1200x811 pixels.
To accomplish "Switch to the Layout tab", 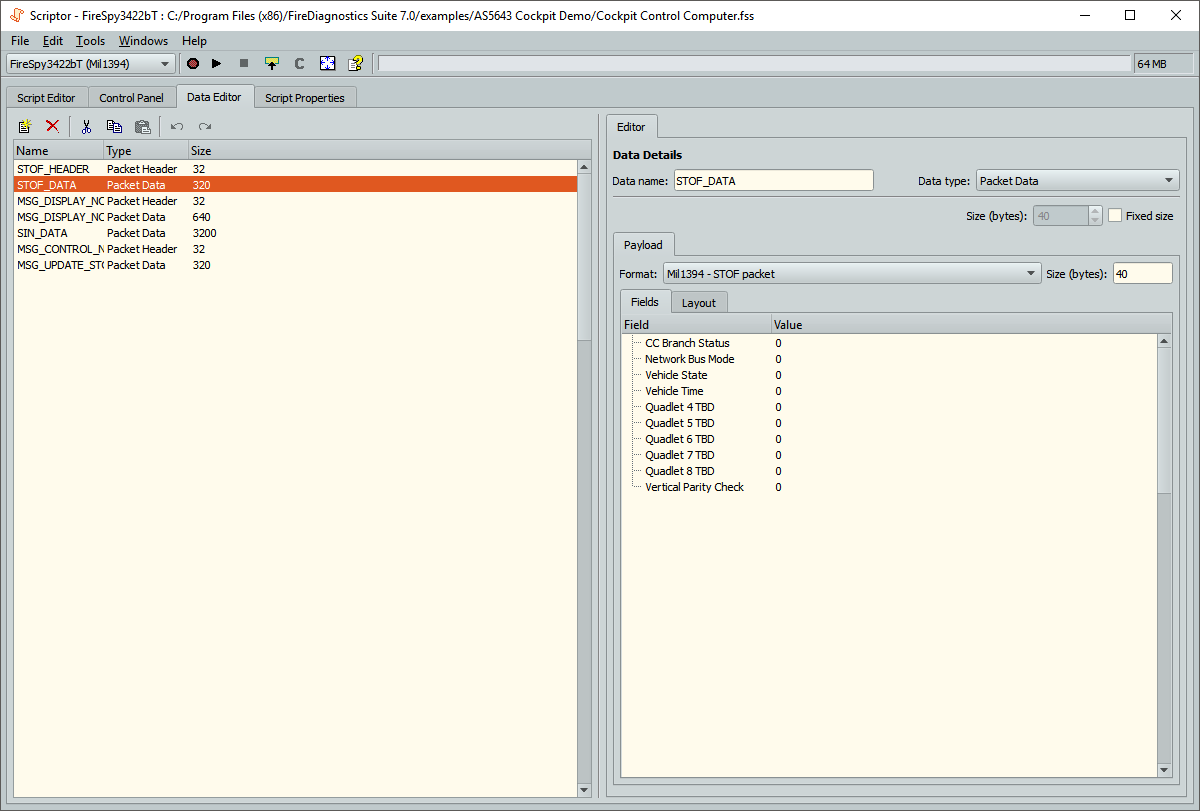I will pos(699,303).
